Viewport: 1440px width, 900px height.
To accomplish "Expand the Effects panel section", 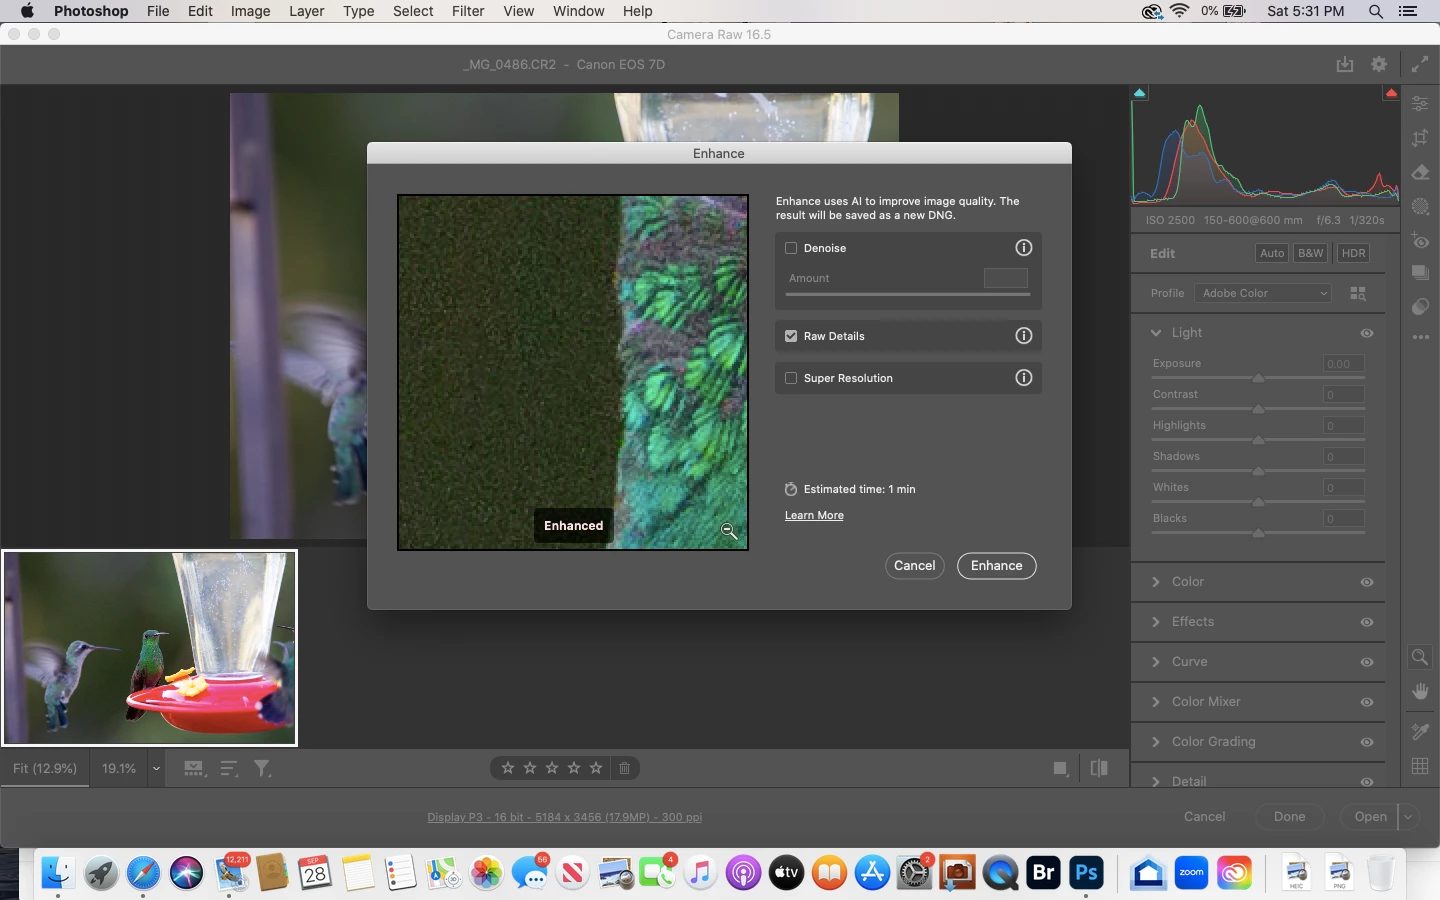I will click(x=1156, y=622).
